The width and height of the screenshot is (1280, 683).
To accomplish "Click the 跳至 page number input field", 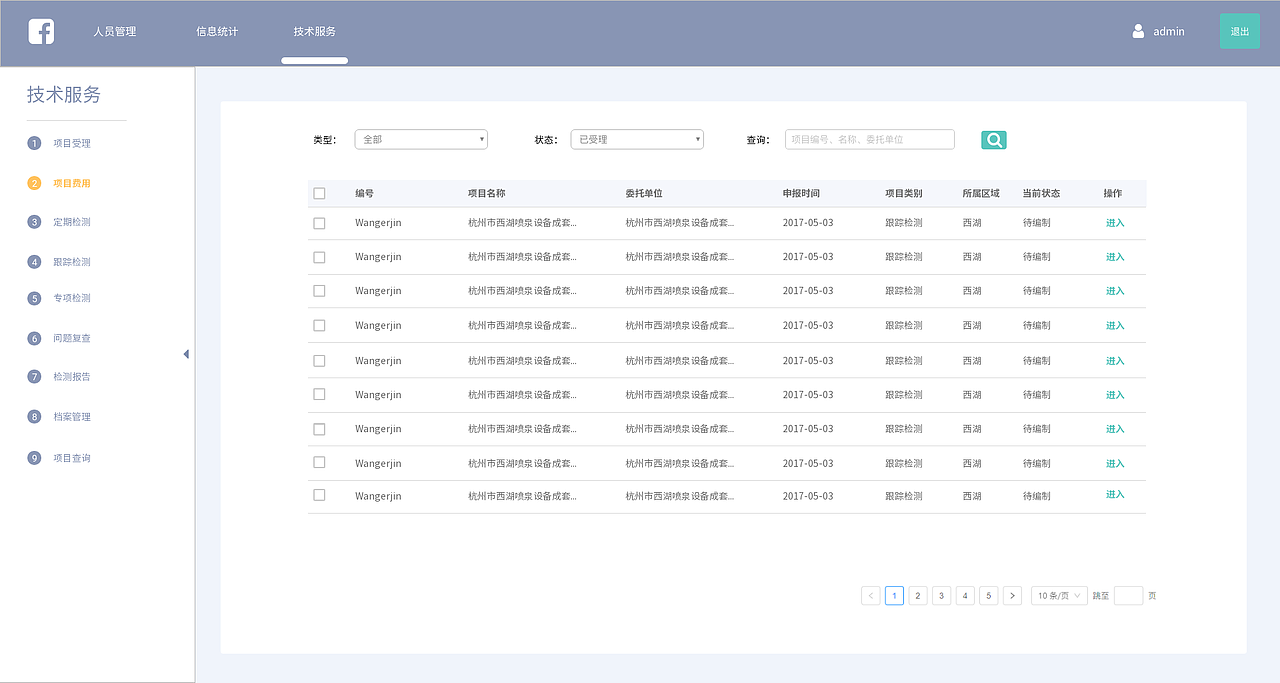I will (x=1128, y=595).
